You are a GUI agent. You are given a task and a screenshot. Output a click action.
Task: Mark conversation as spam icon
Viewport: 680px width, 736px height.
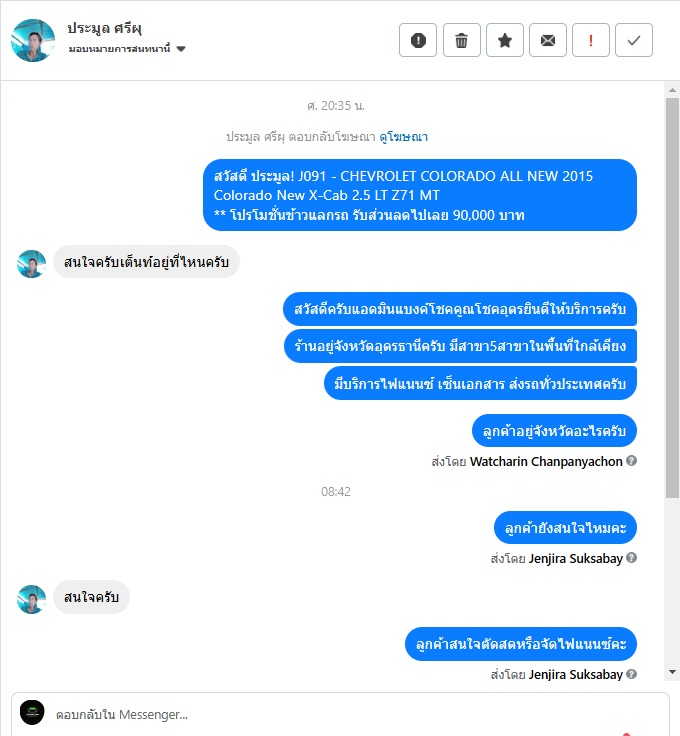pos(418,40)
